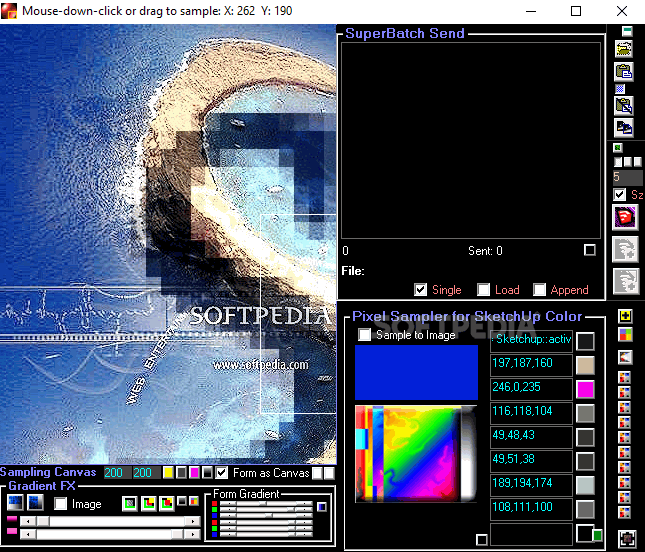Select the yellow swatch beside Sampling Canvas
The height and width of the screenshot is (552, 645).
168,473
